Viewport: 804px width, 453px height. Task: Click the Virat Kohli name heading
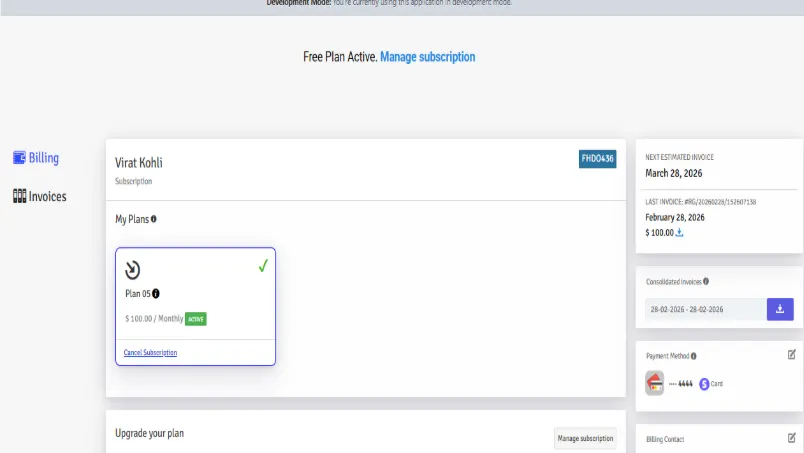tap(138, 163)
